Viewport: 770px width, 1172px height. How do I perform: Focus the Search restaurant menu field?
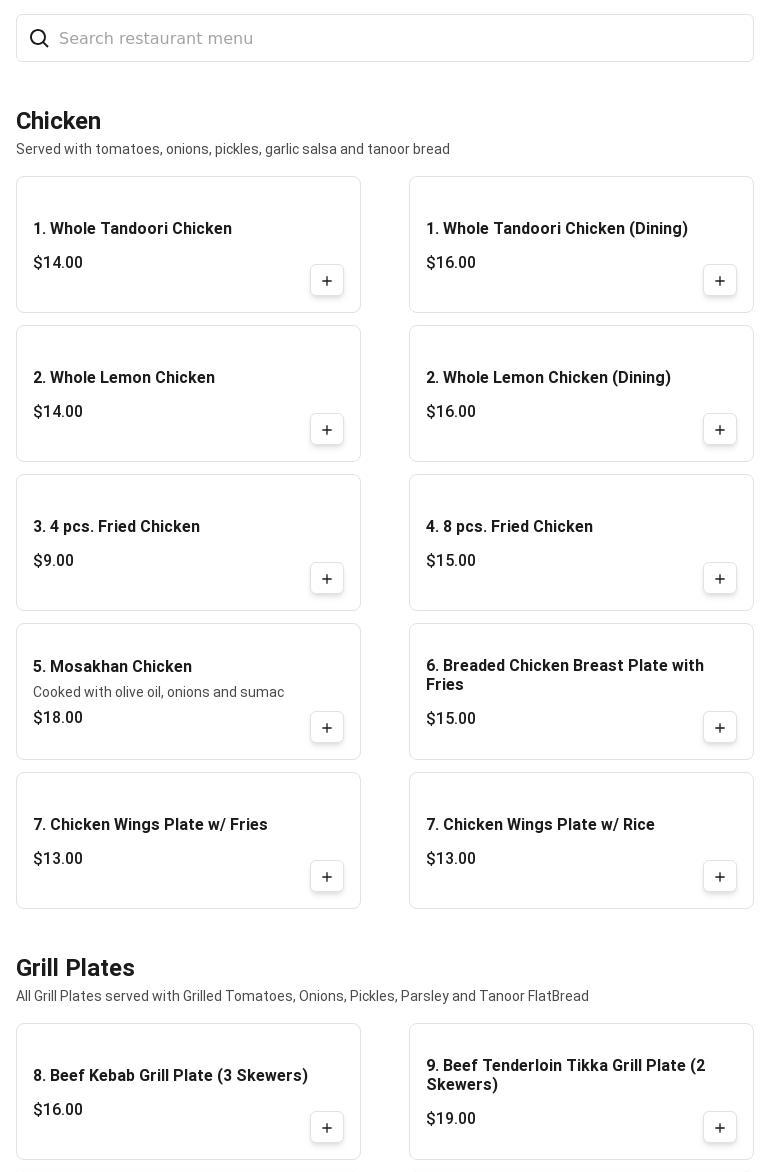384,38
